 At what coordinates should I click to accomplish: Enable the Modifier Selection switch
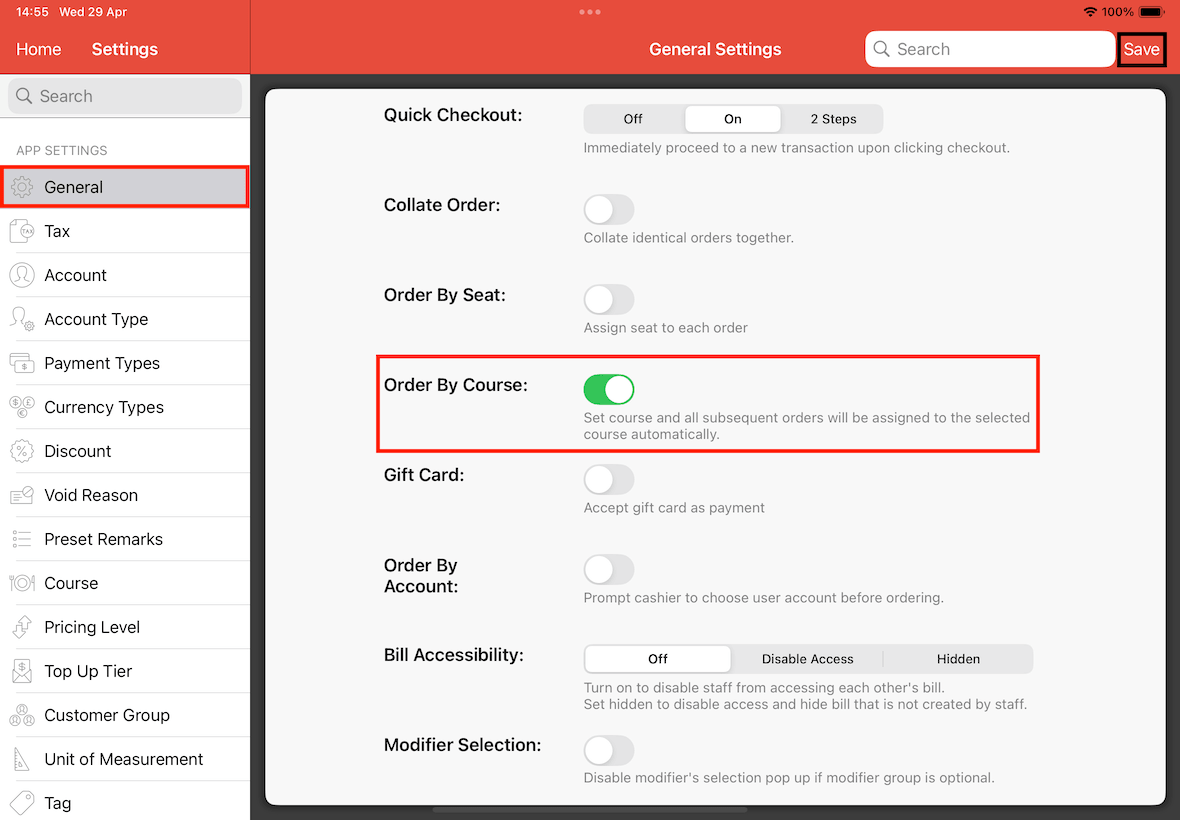(609, 750)
